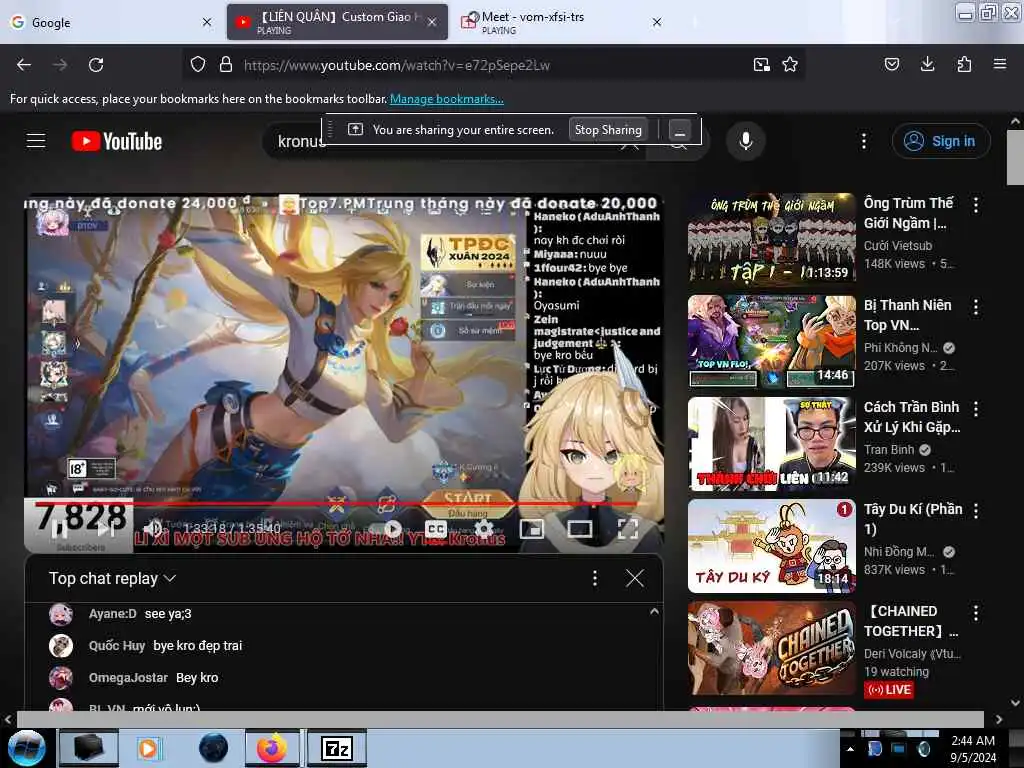Open the video player settings gear
Screen dimensions: 1024x768
[x=483, y=529]
